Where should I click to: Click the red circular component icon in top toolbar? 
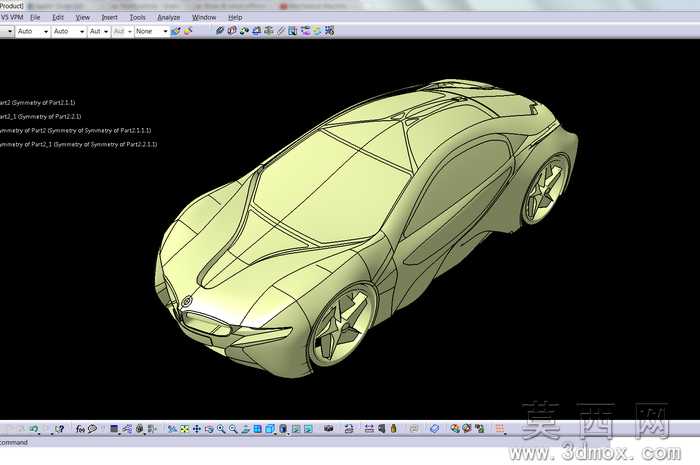click(x=232, y=30)
